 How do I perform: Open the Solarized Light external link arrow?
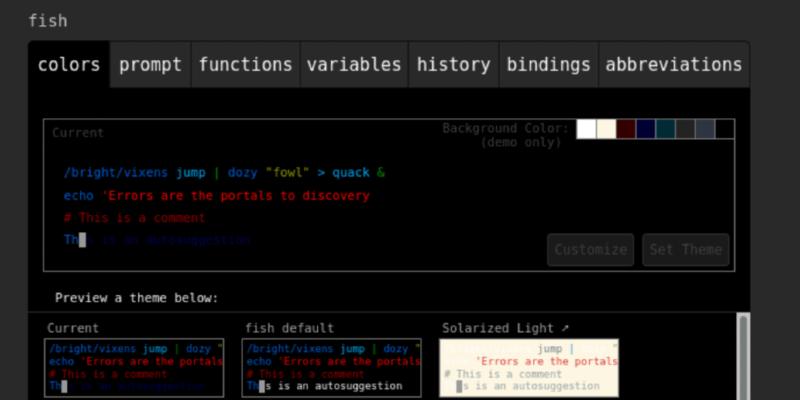566,328
